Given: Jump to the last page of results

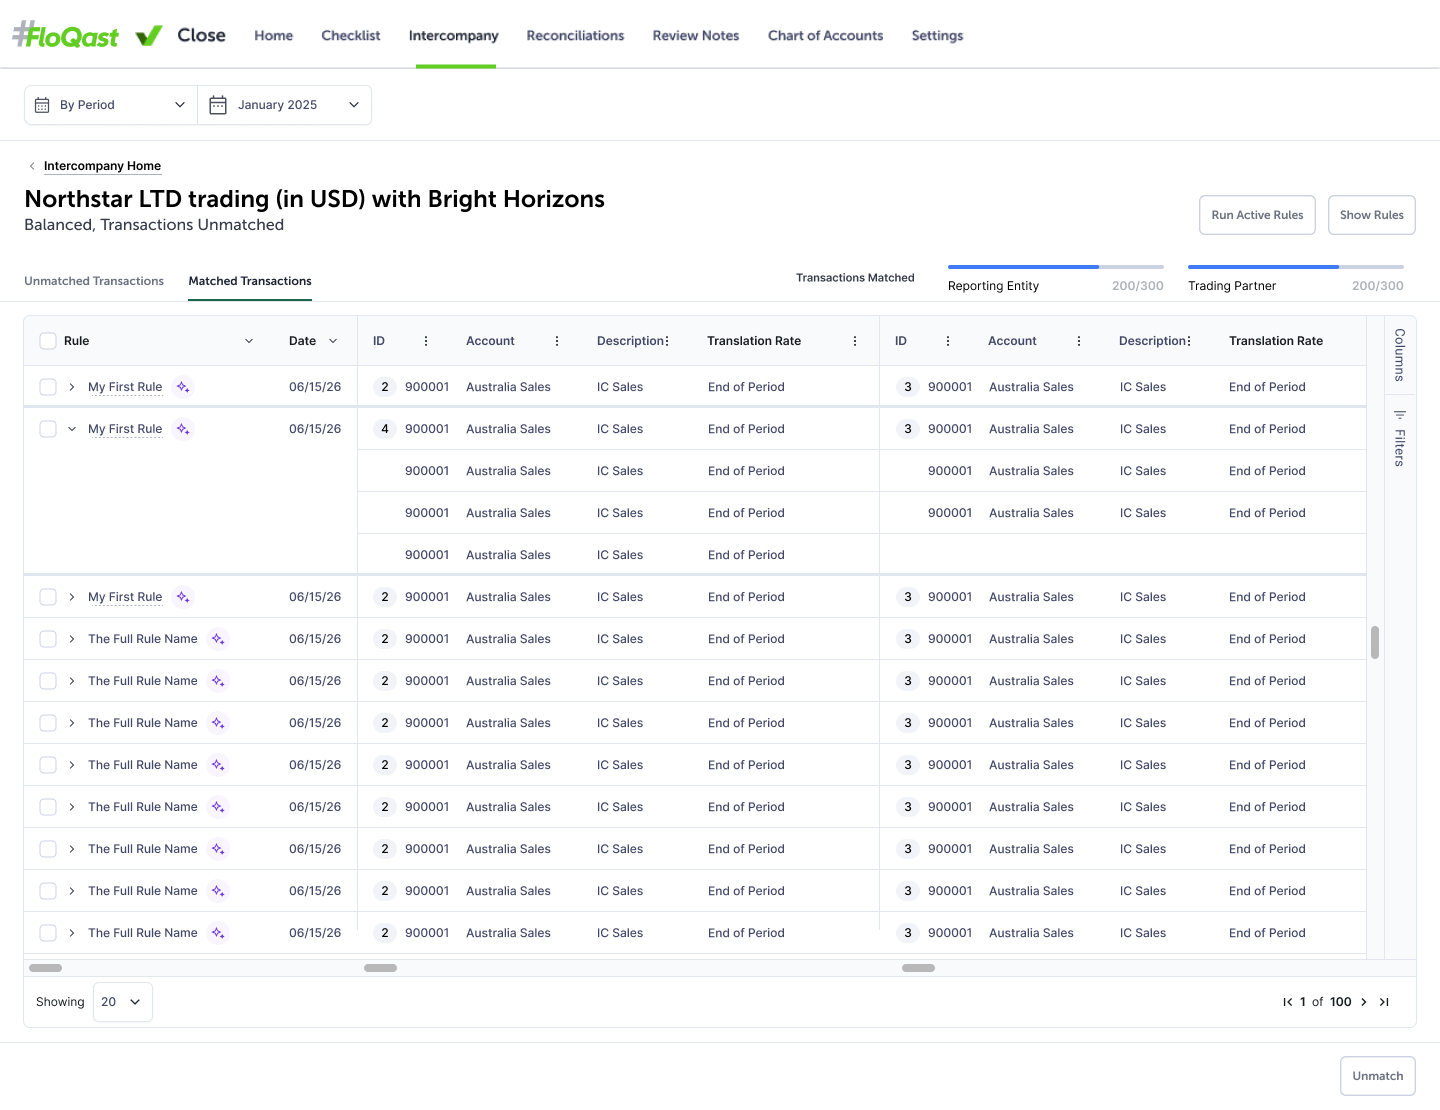Looking at the screenshot, I should point(1384,1002).
